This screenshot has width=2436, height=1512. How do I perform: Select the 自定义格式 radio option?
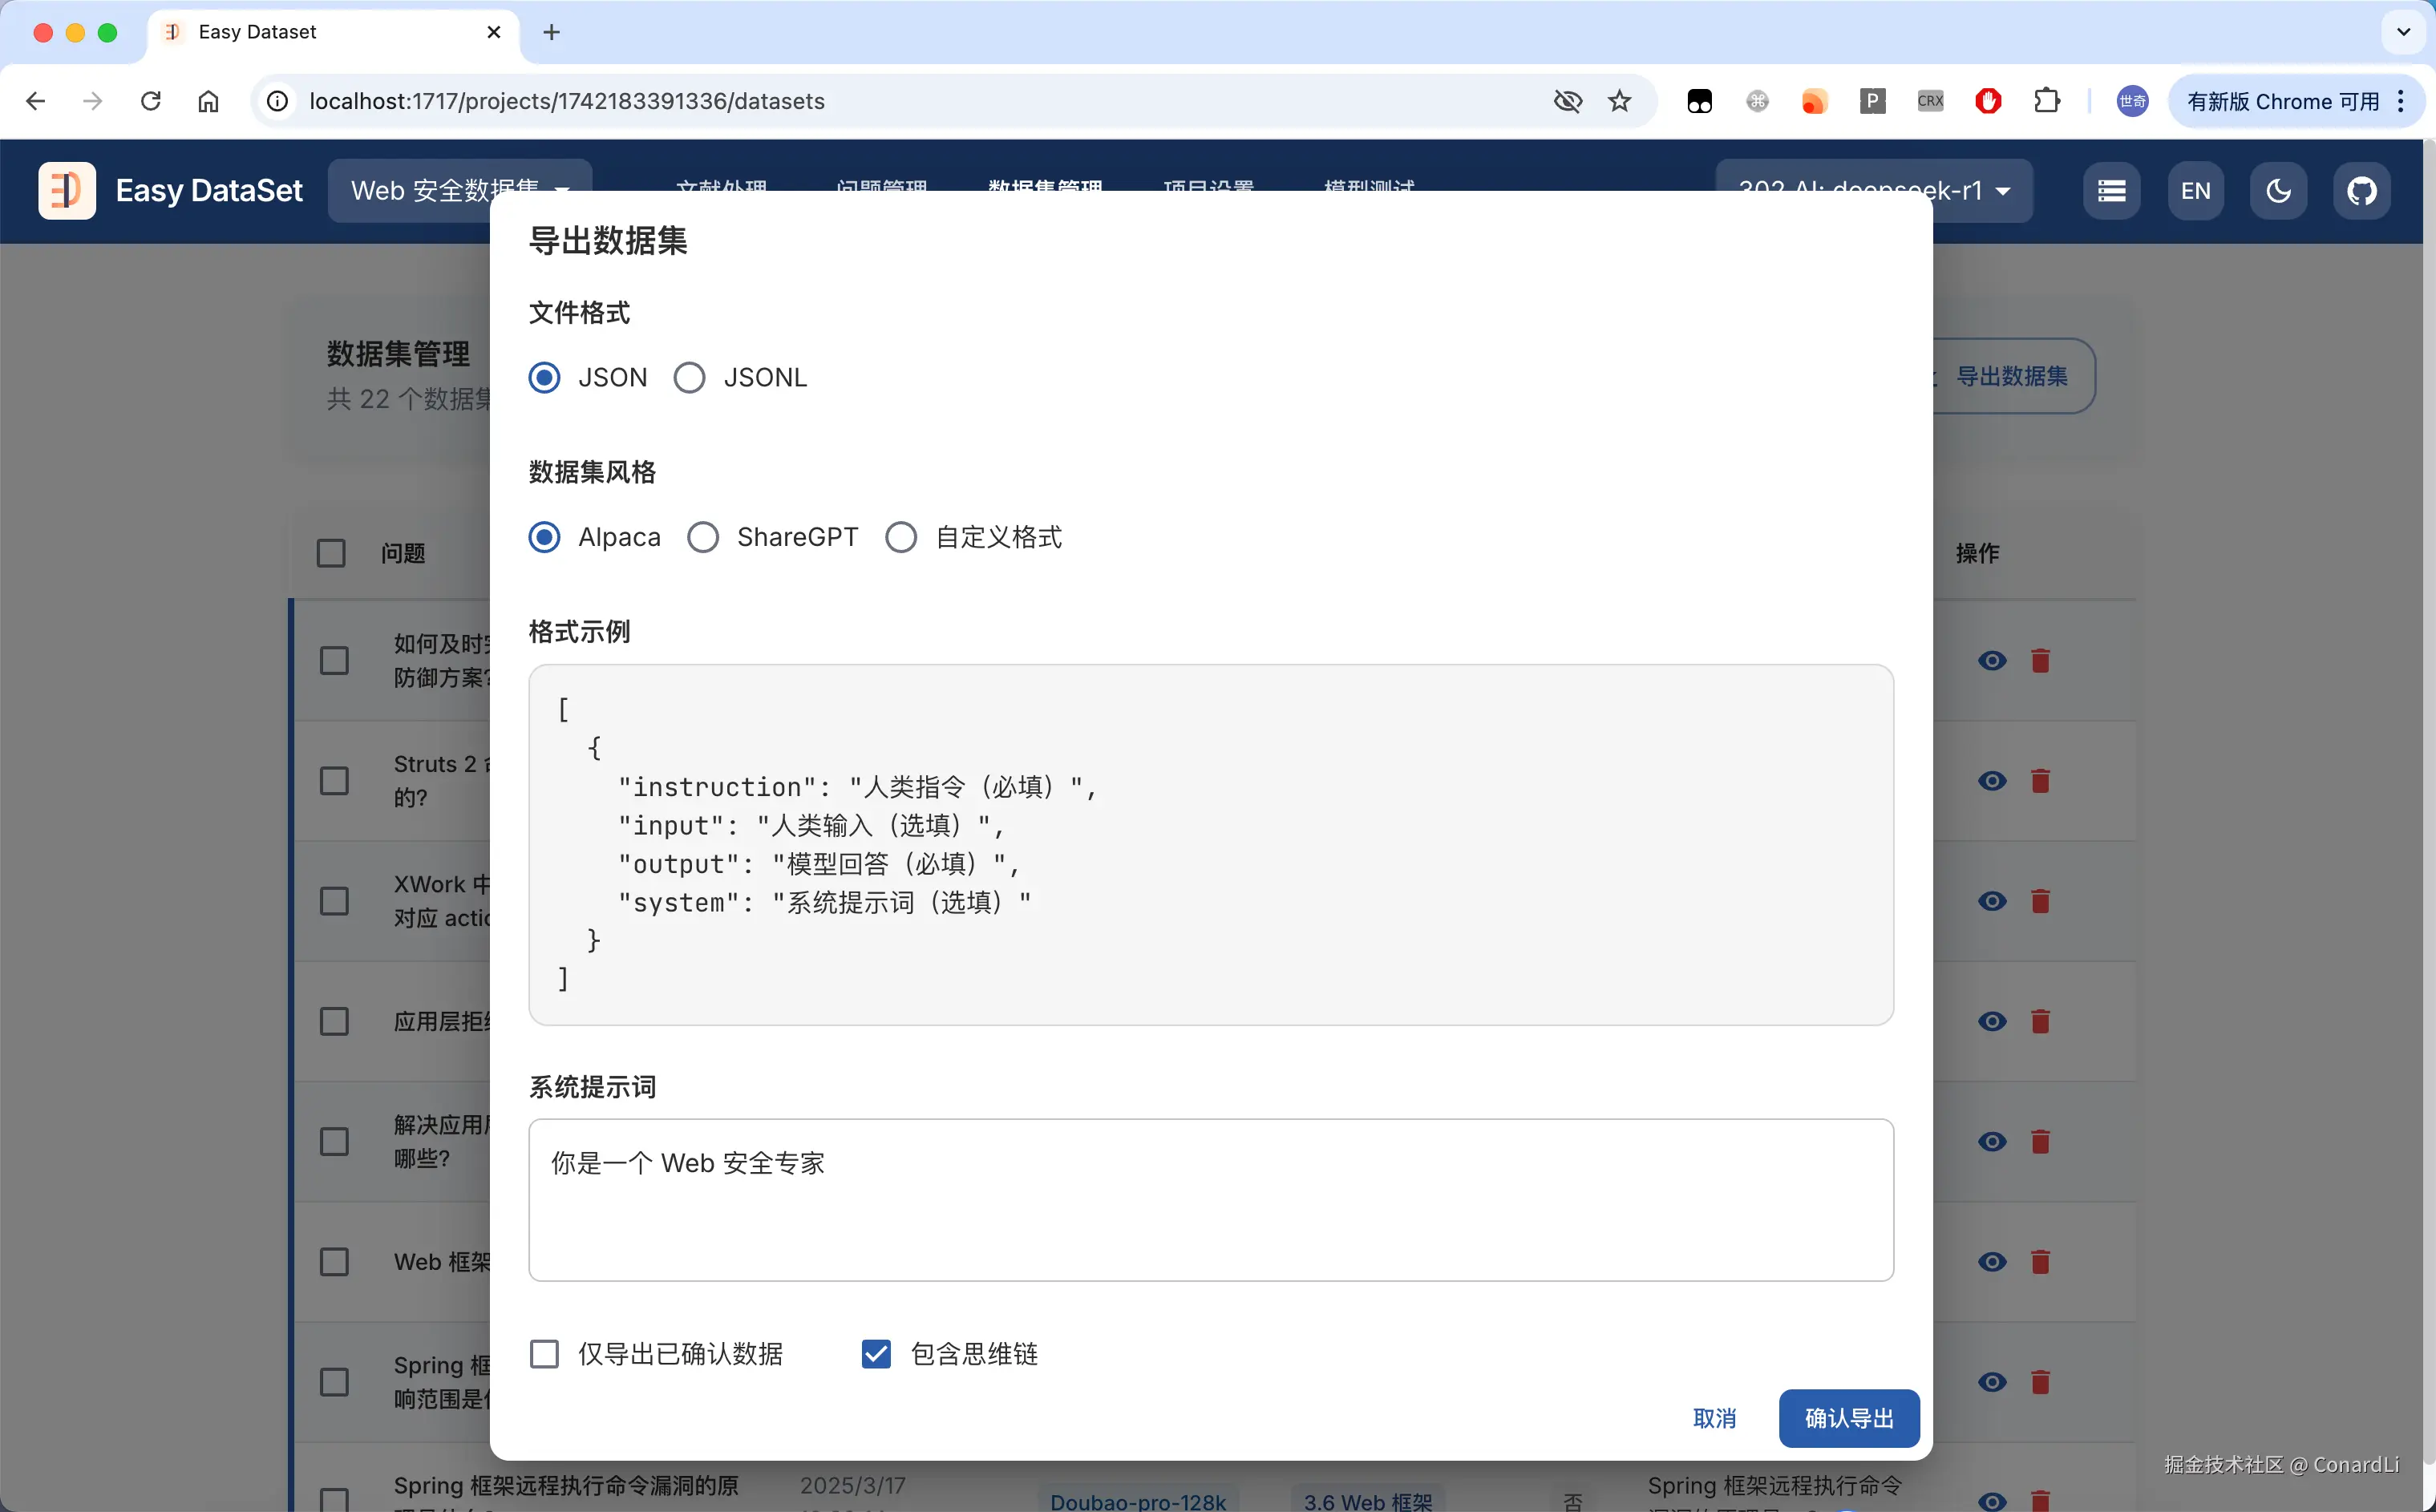pos(901,537)
